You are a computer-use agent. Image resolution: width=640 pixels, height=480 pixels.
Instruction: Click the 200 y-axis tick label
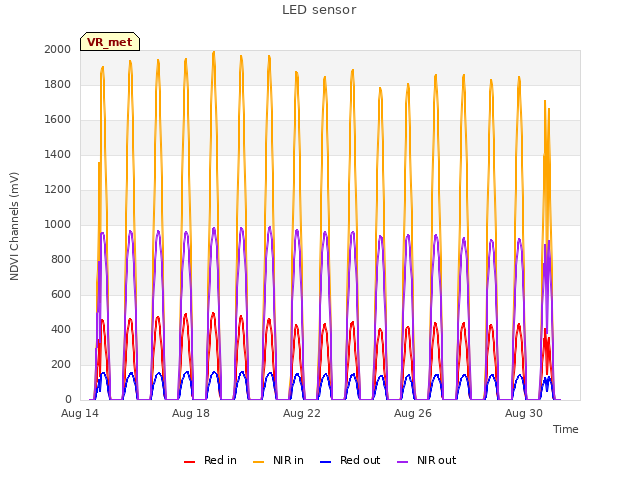click(61, 364)
